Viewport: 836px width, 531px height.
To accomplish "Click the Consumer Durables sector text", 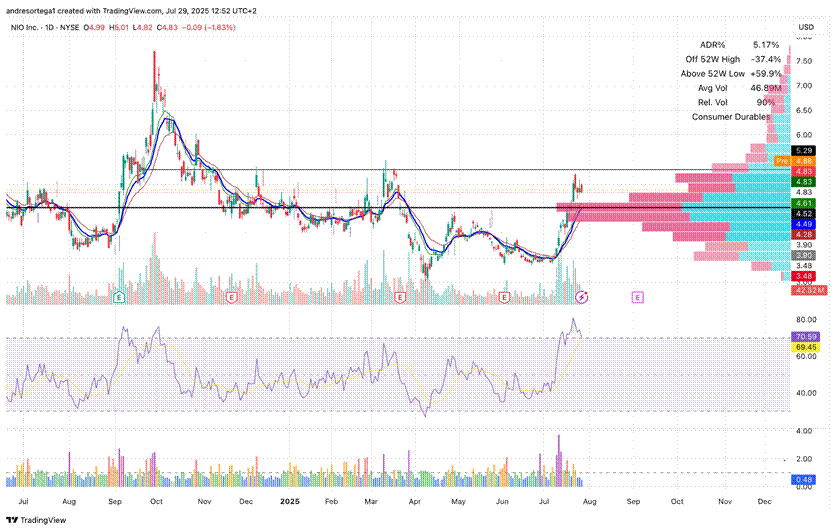I will click(731, 117).
